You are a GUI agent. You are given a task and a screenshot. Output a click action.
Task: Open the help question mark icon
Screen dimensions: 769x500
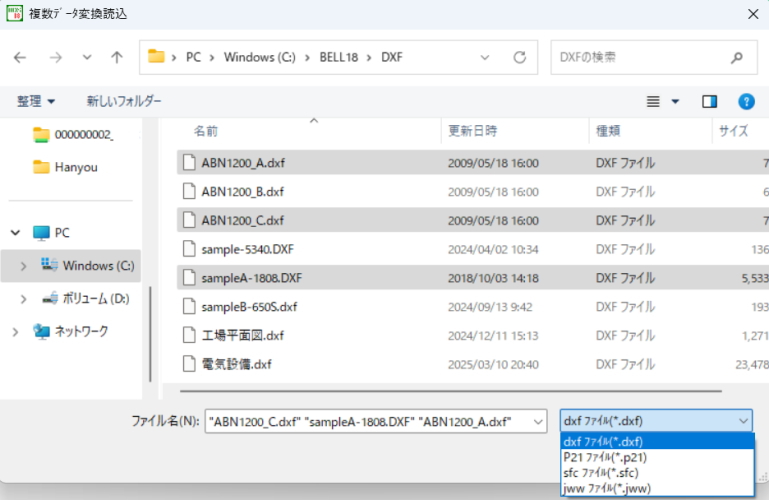coord(746,101)
